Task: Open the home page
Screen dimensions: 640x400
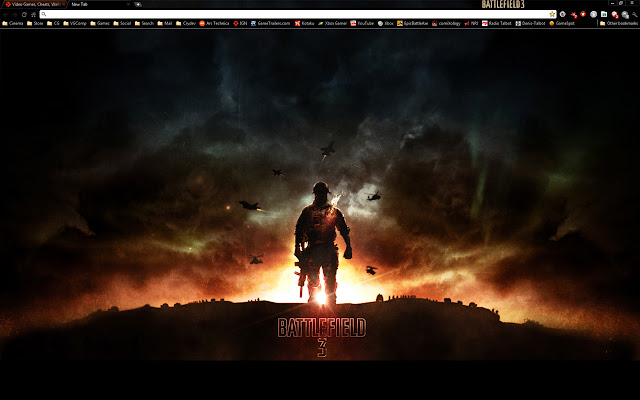Action: pyautogui.click(x=33, y=14)
